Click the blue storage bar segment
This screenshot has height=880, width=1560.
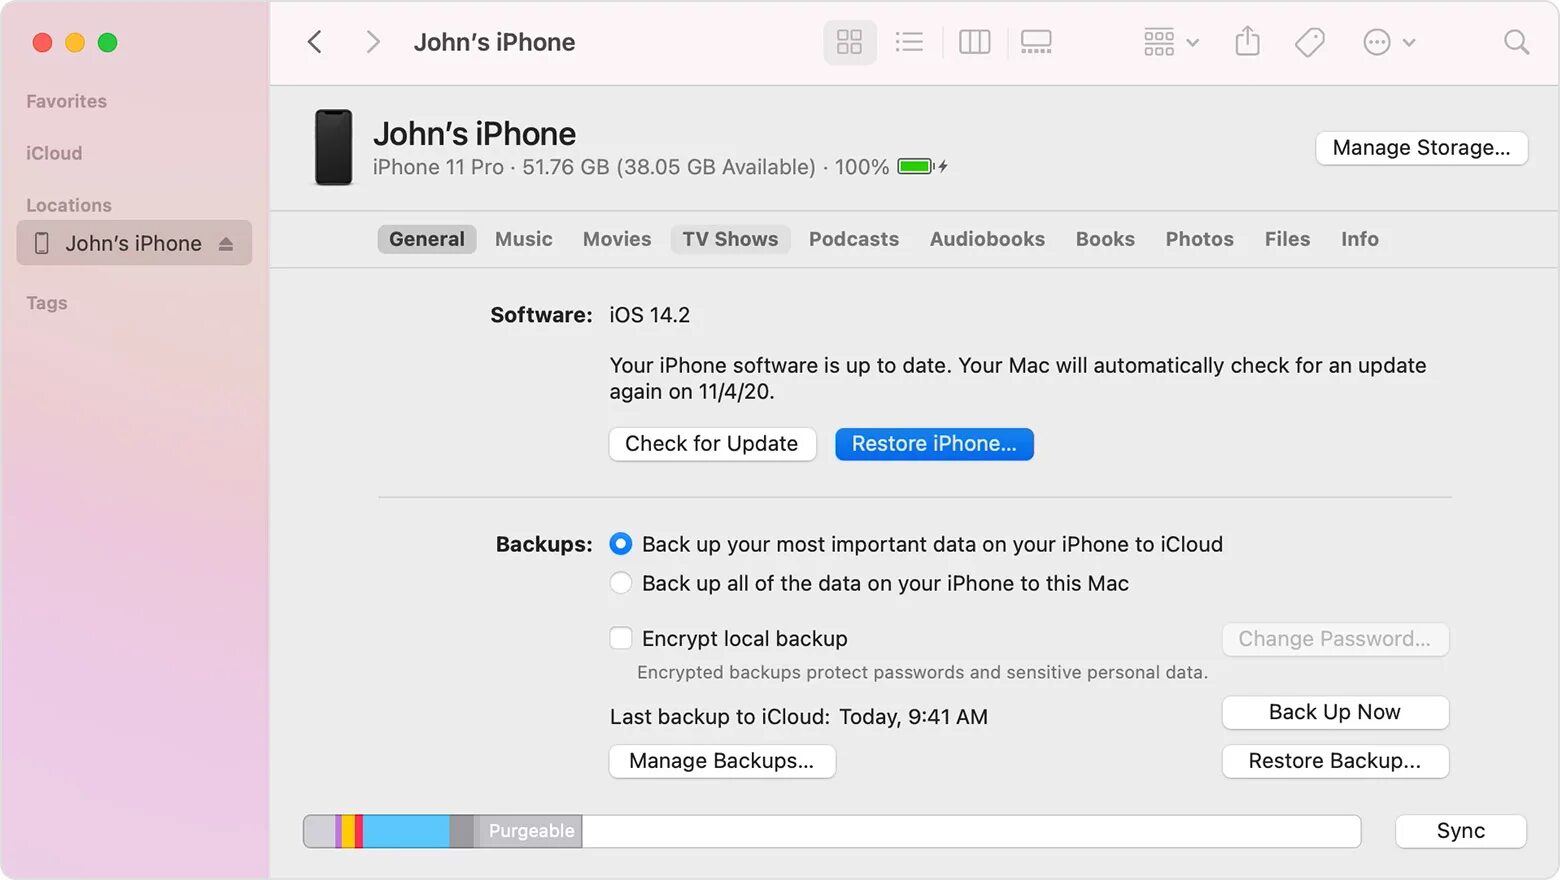tap(406, 831)
